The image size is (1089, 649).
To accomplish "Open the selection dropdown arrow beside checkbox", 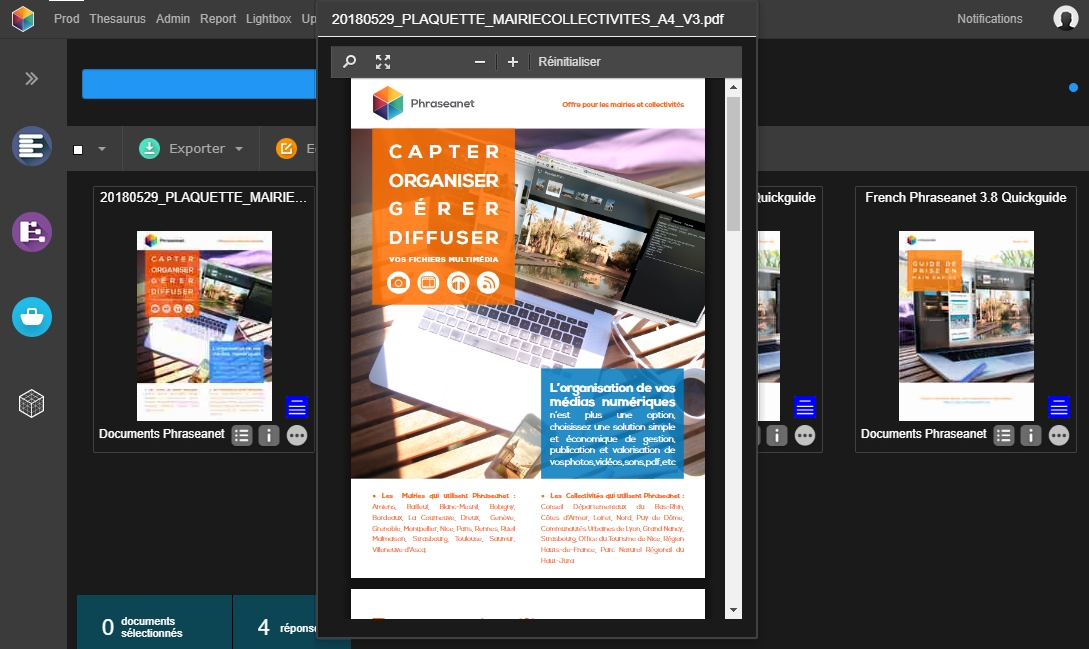I will coord(102,150).
